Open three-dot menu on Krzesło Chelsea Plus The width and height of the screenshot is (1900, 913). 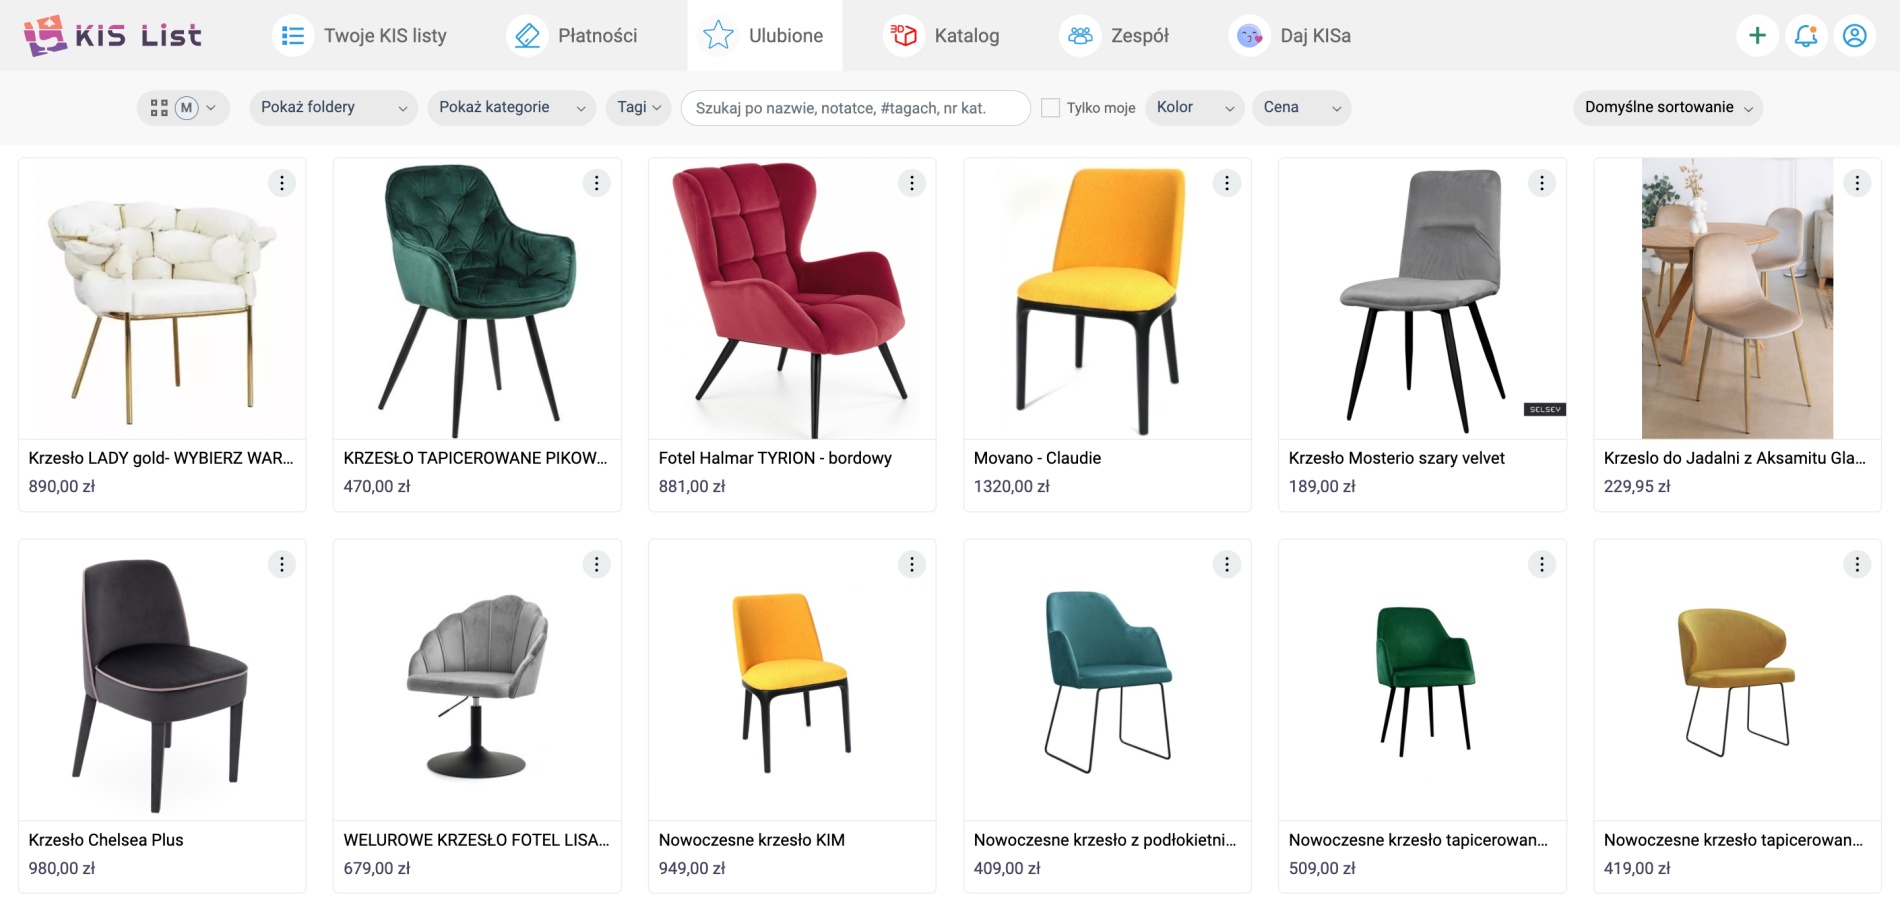282,565
